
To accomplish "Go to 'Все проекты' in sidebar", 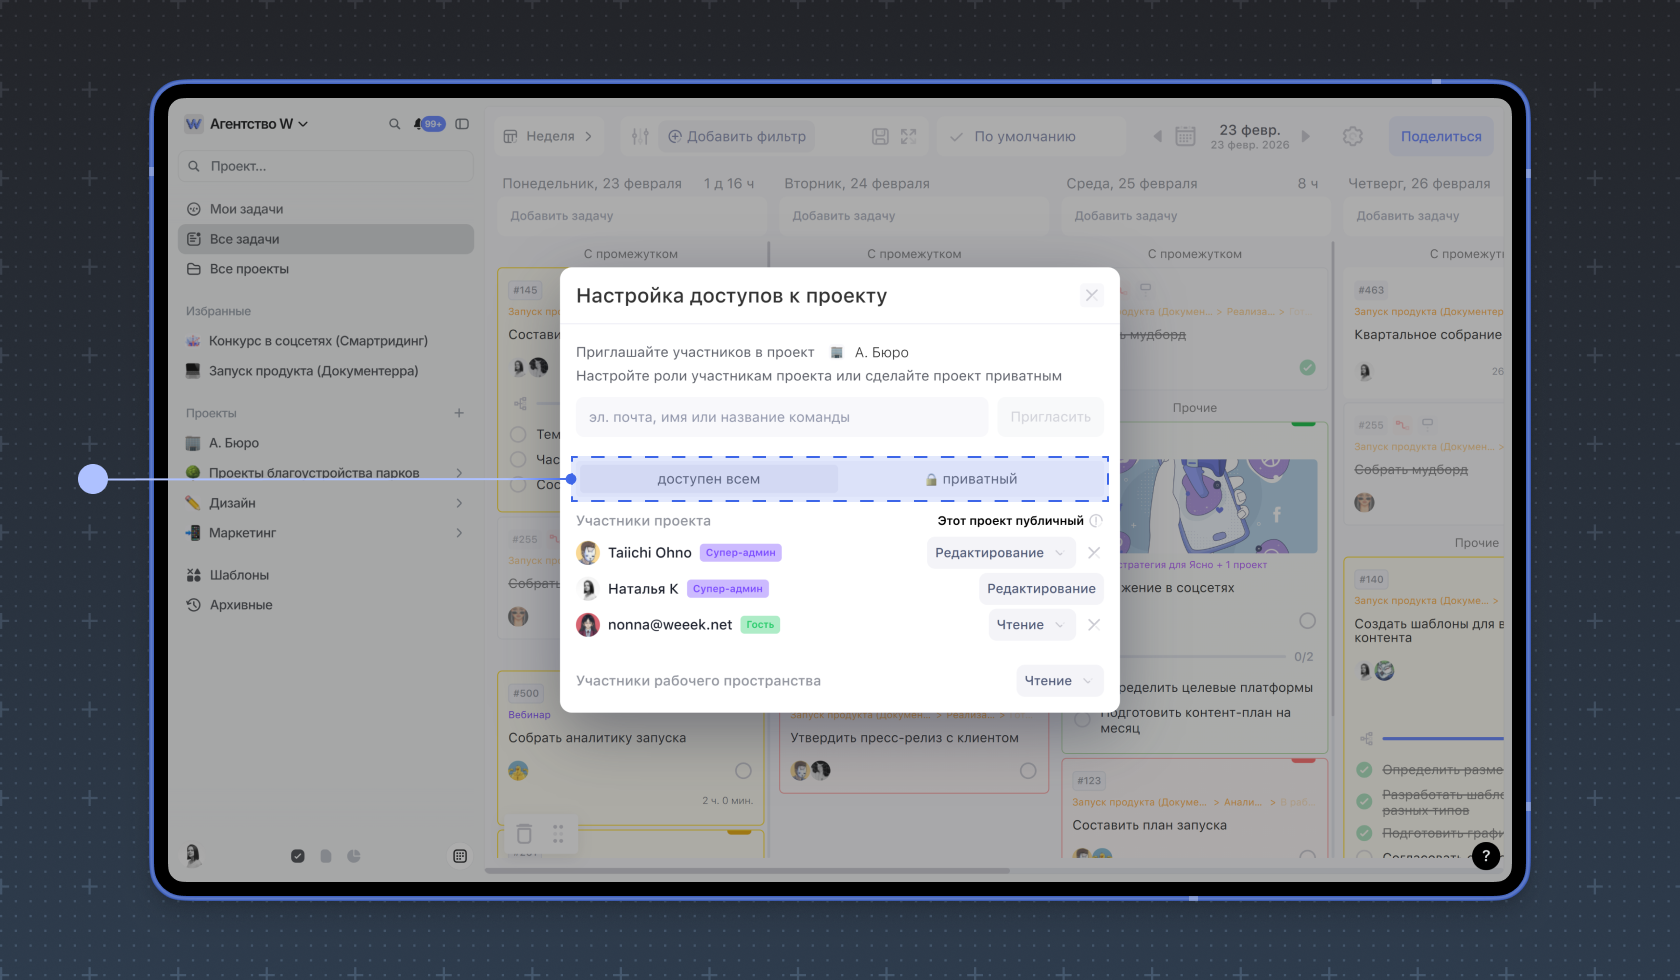I will pos(249,269).
